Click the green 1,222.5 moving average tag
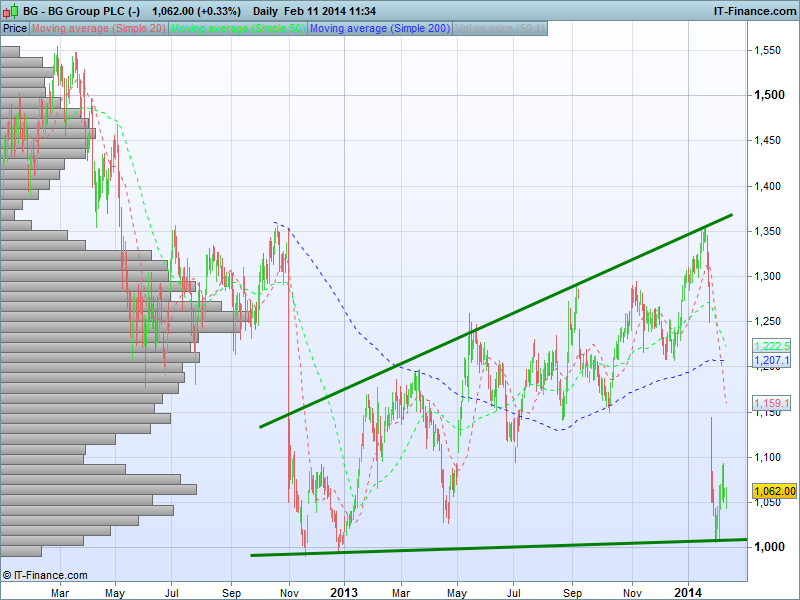The width and height of the screenshot is (800, 600). tap(771, 345)
